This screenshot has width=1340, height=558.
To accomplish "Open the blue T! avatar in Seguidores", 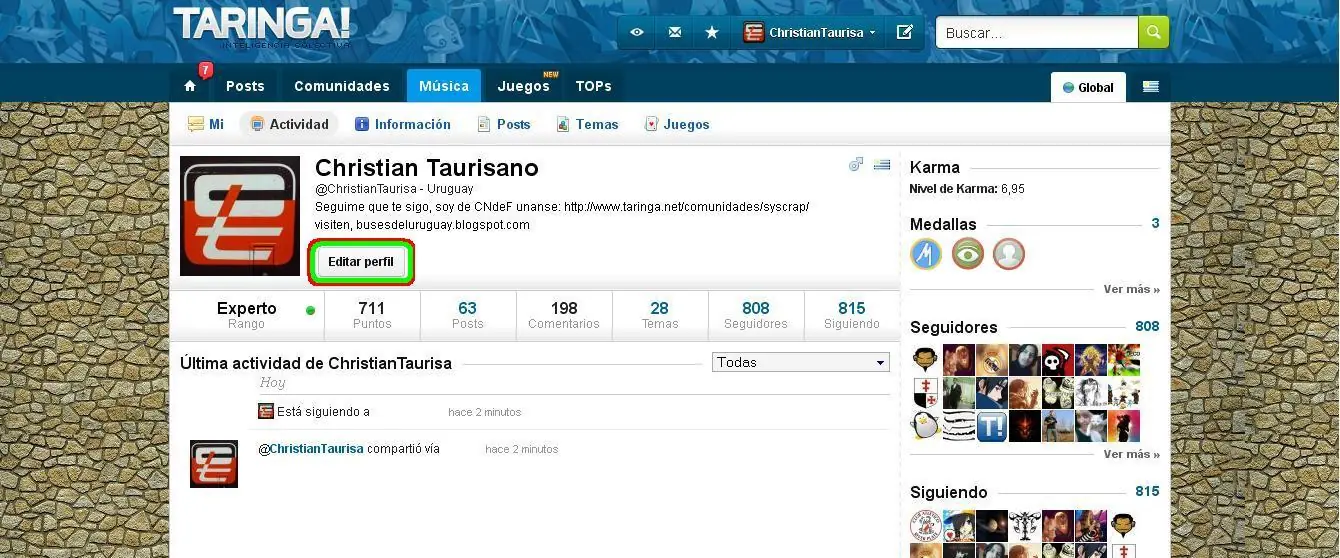I will coord(992,426).
